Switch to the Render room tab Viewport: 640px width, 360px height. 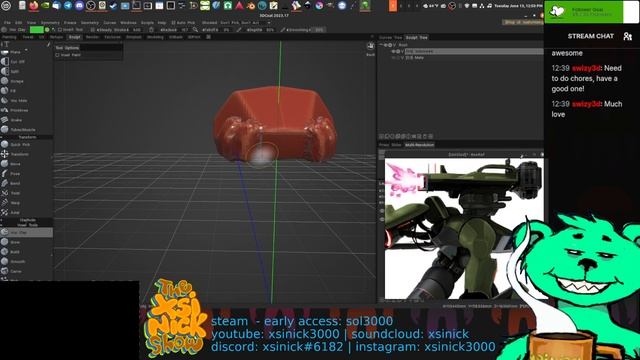[92, 37]
